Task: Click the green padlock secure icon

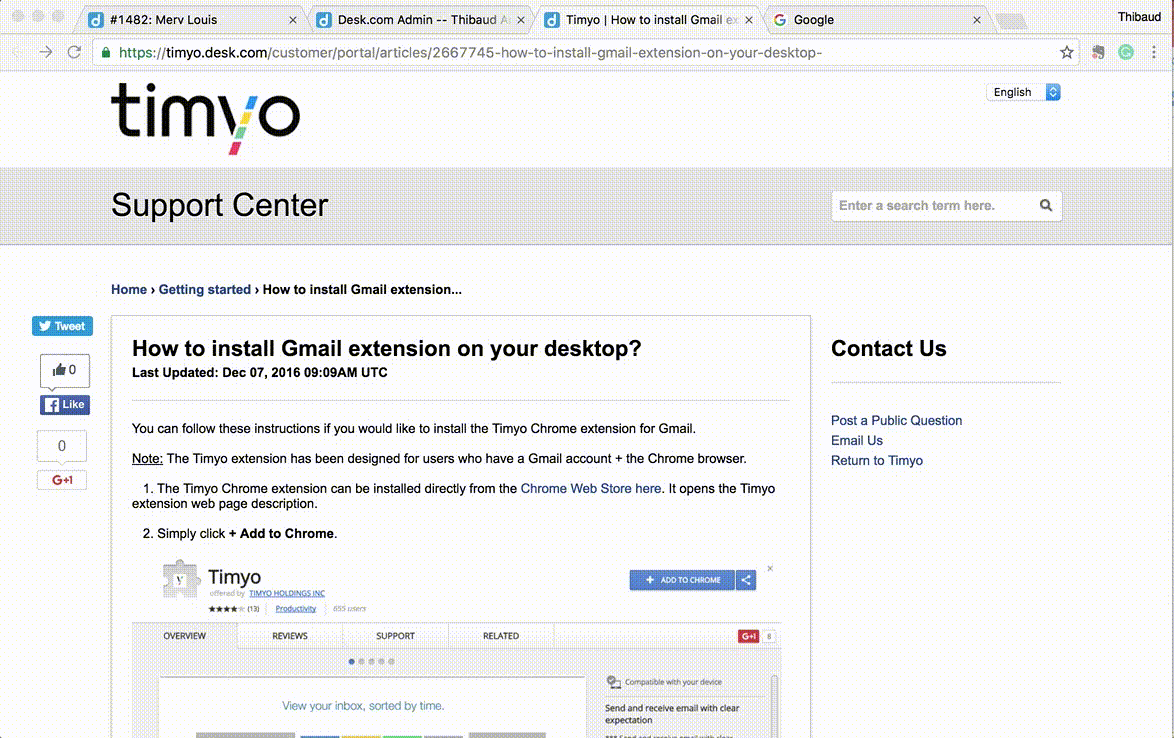Action: 106,52
